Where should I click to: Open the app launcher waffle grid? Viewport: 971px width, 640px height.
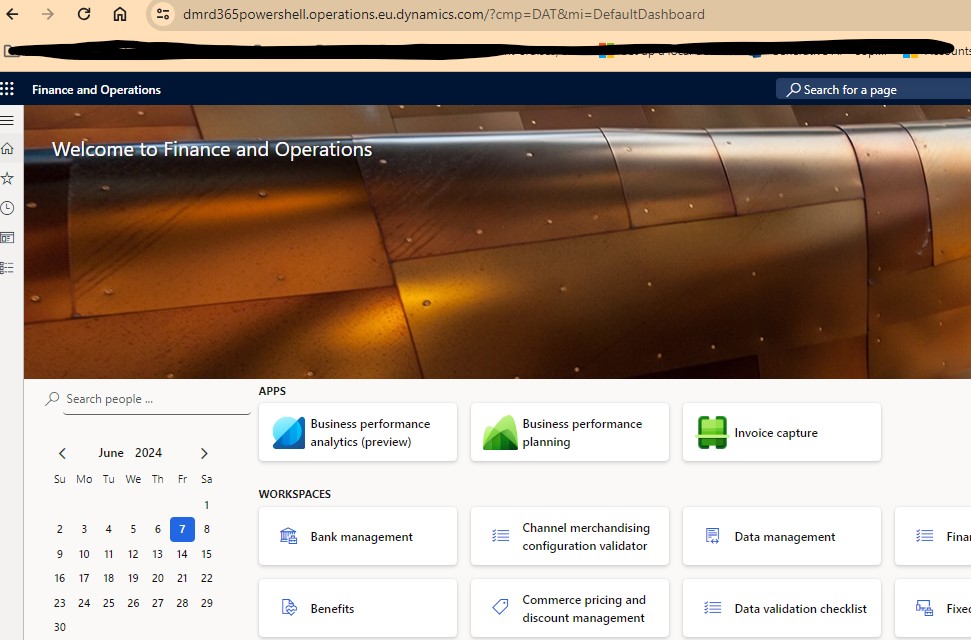[7, 89]
